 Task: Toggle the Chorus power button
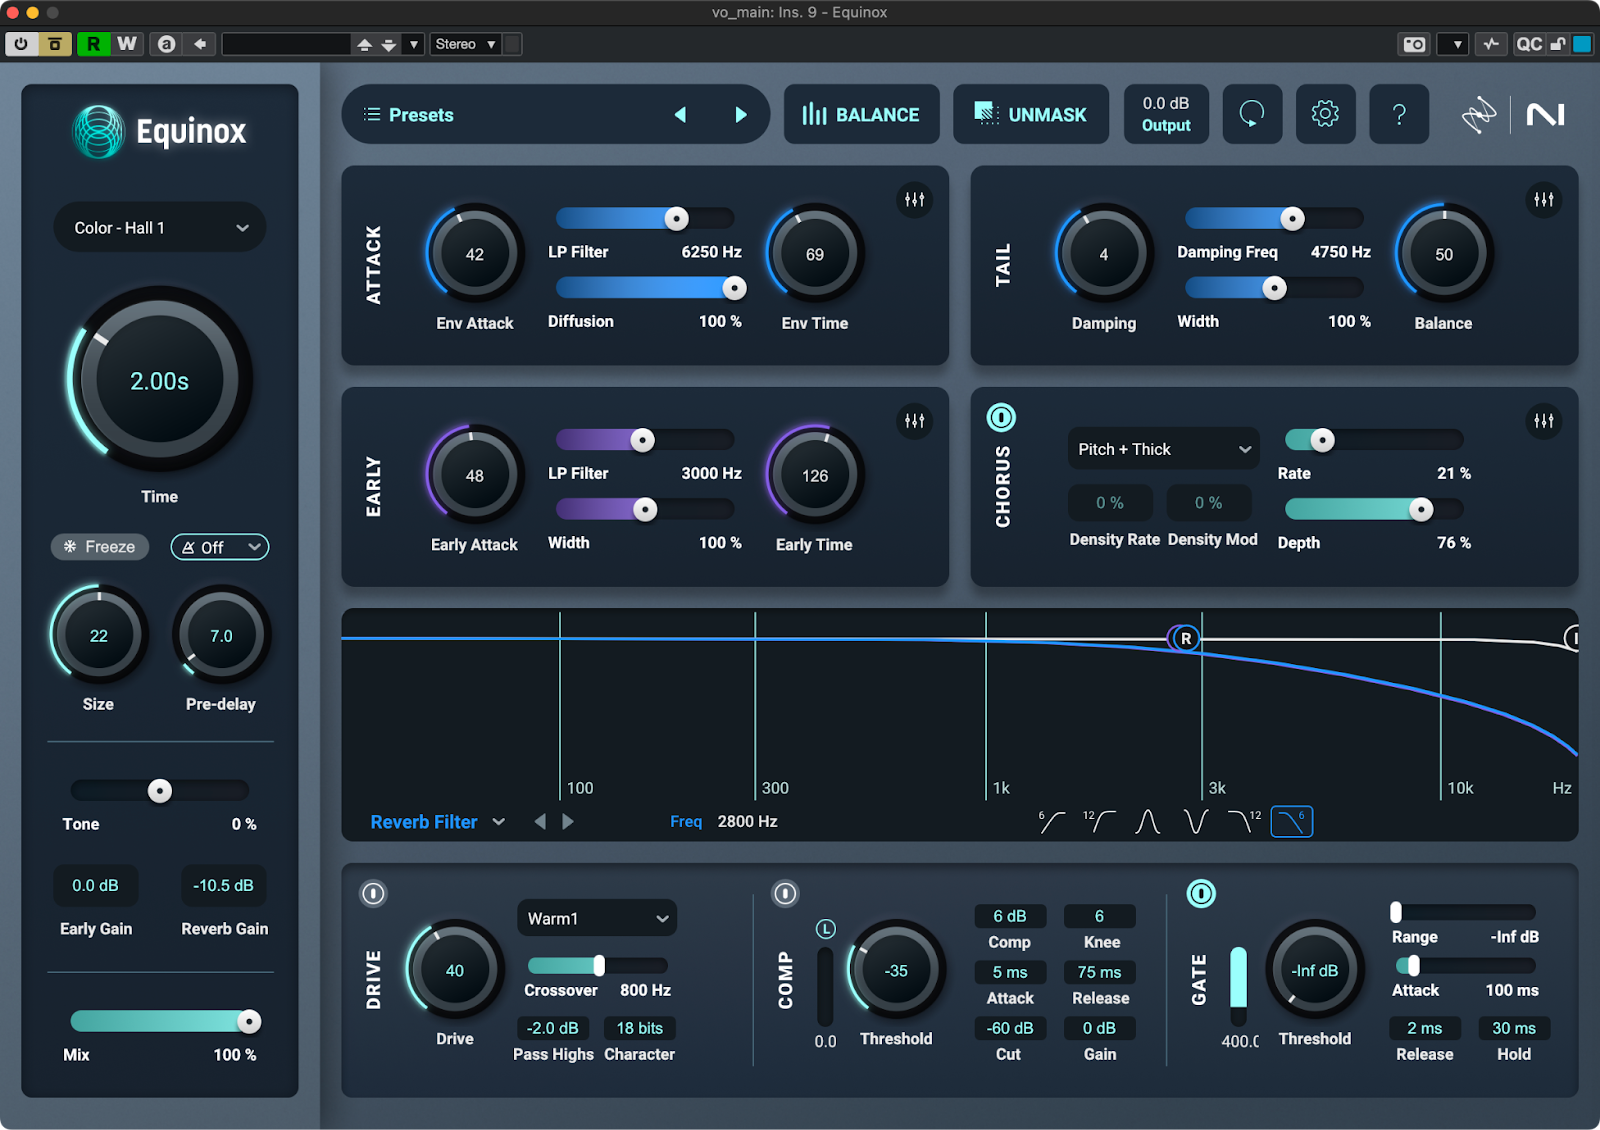point(1001,417)
